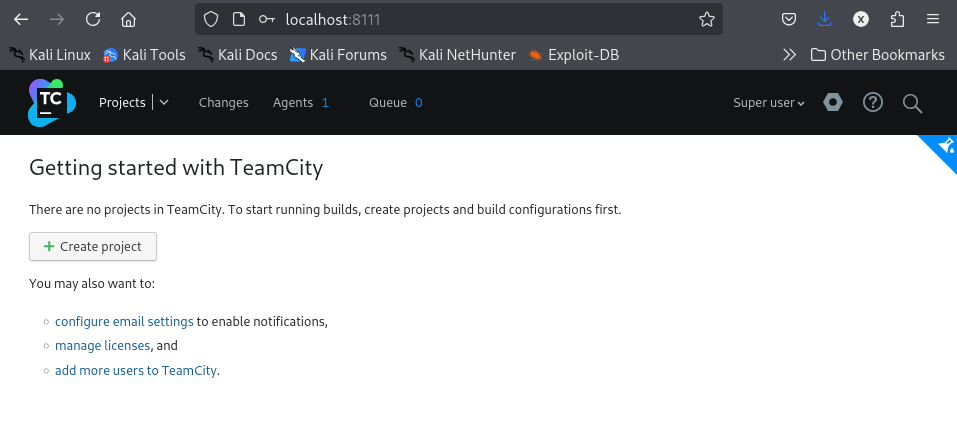The image size is (957, 435).
Task: Show more bookmarks with the chevron
Action: coord(789,55)
